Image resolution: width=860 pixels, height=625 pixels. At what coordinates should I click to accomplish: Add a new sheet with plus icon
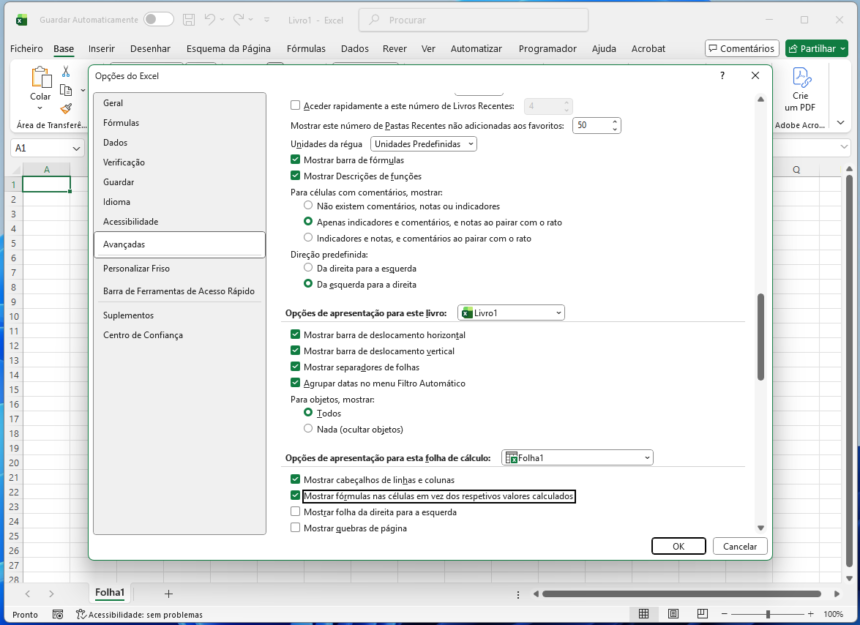(x=168, y=594)
